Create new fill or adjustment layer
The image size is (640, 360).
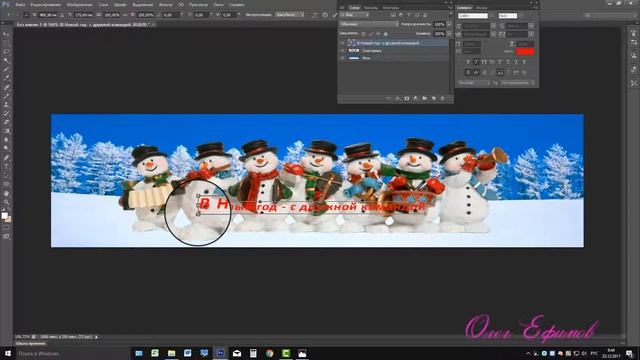coord(416,98)
